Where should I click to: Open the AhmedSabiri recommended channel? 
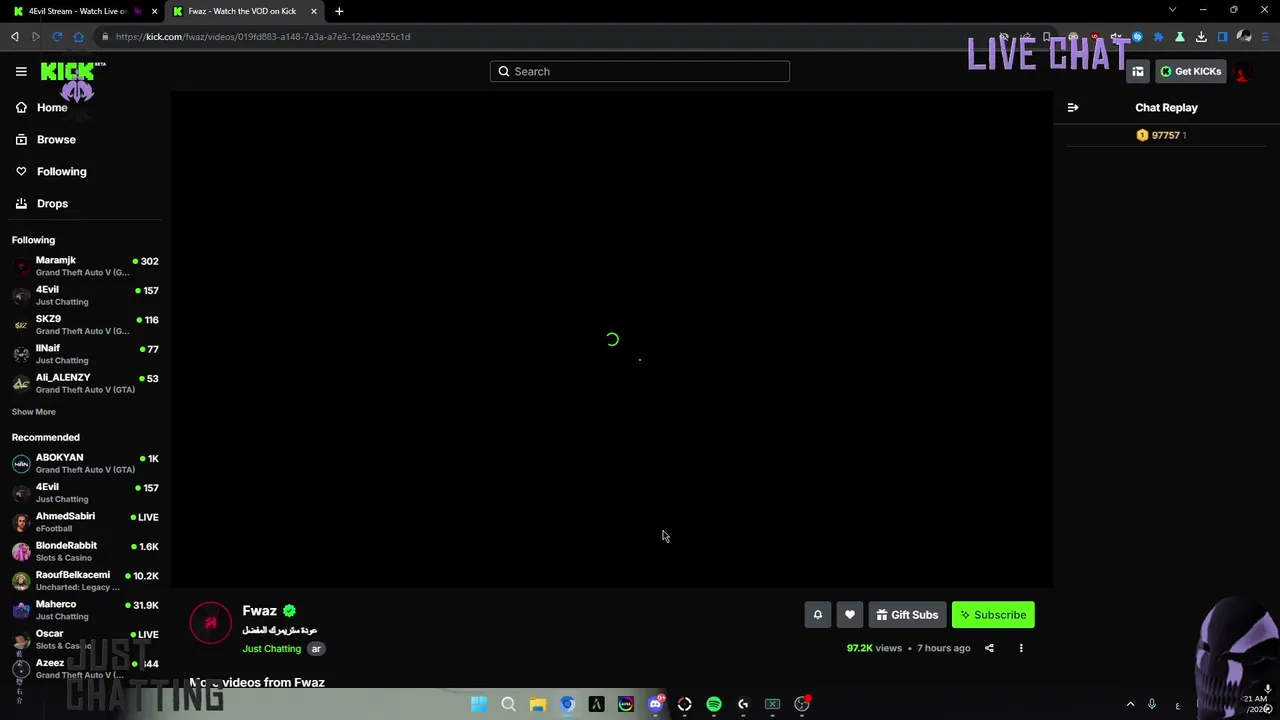coord(85,522)
